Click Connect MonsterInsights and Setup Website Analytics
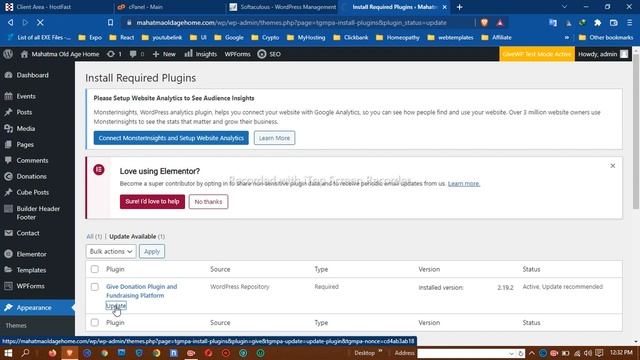This screenshot has height=360, width=640. coord(171,138)
